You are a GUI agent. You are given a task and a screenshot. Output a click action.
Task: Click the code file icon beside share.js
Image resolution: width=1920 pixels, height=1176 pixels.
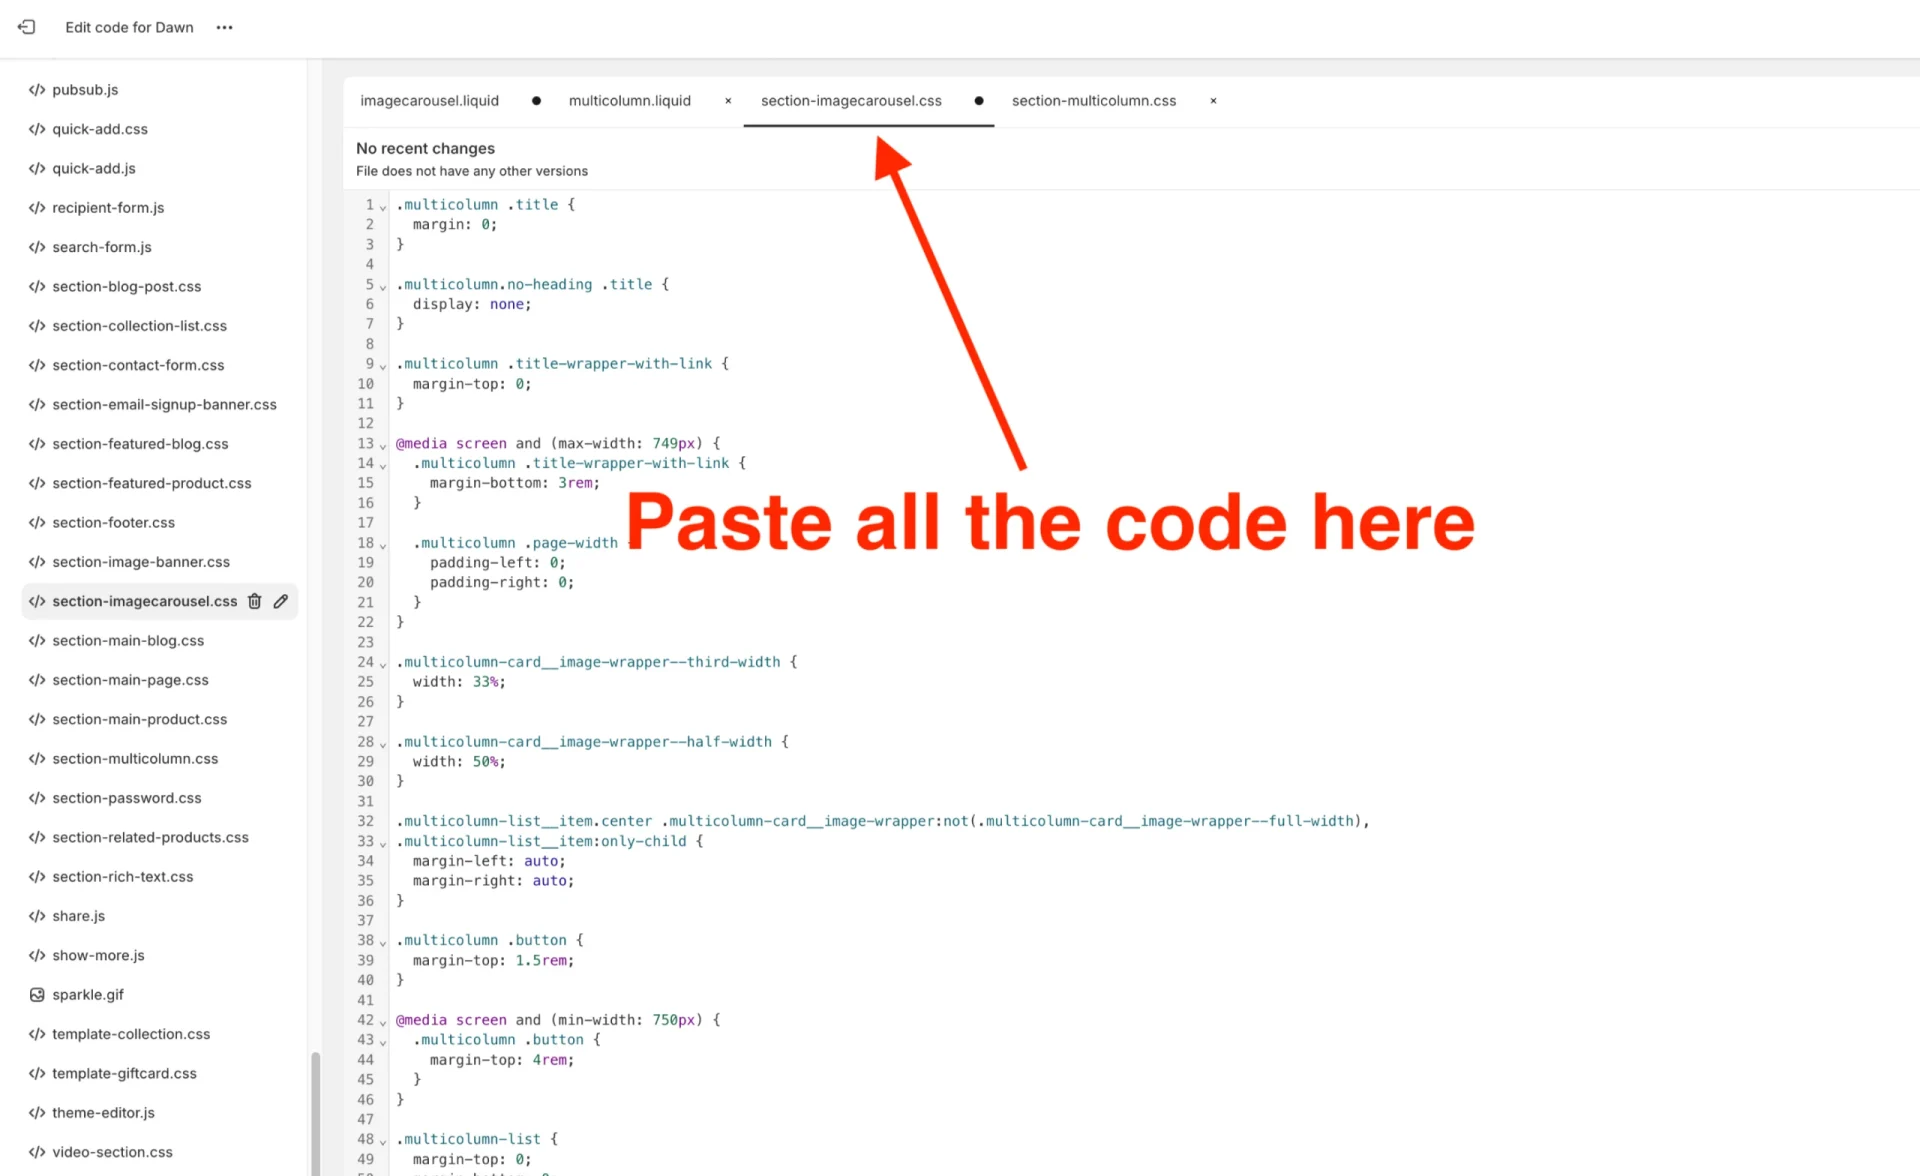point(37,915)
